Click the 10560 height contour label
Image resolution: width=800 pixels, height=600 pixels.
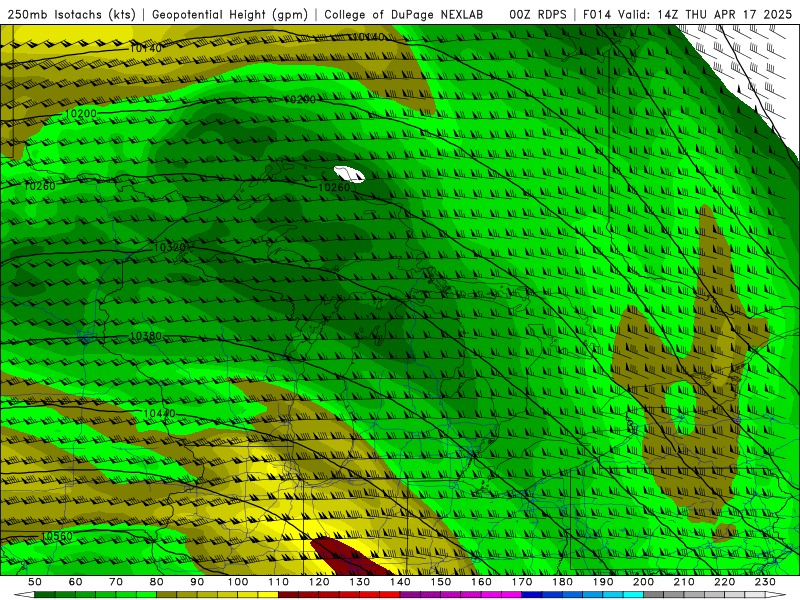pos(57,536)
